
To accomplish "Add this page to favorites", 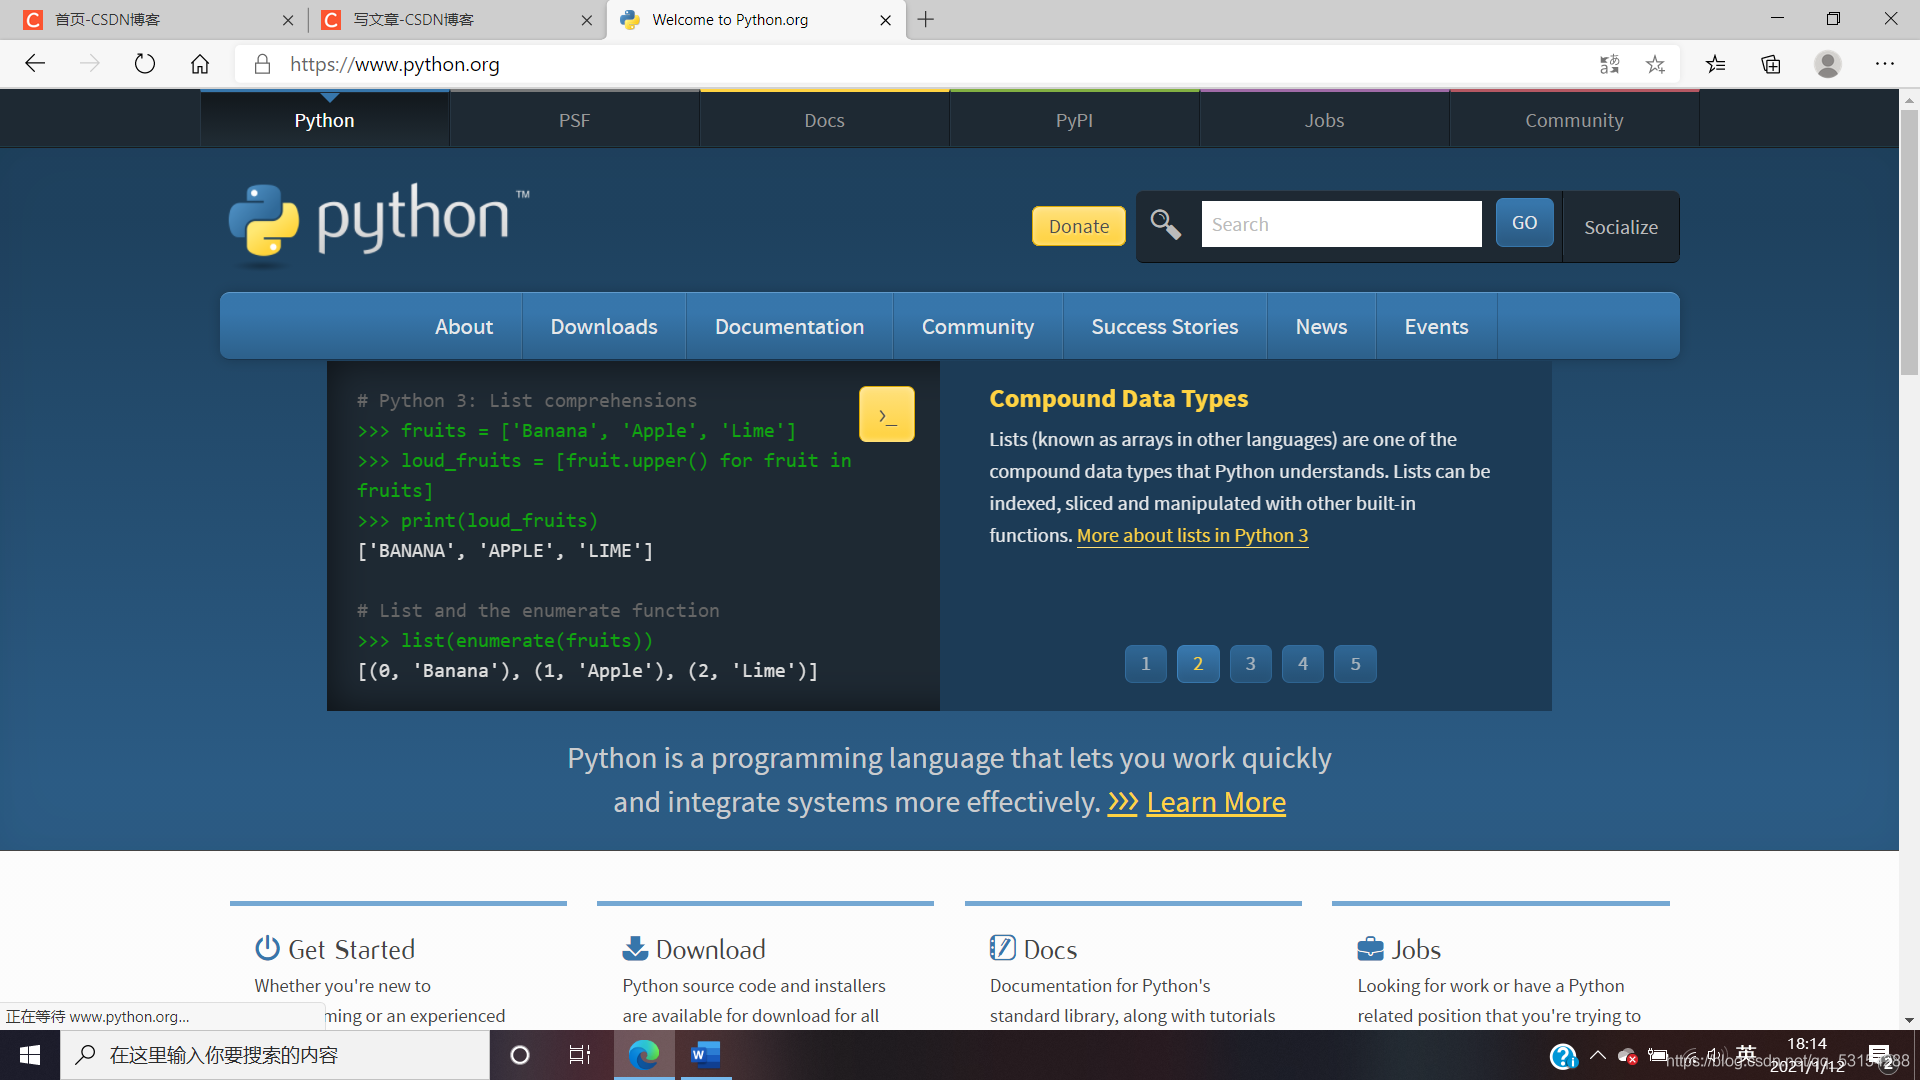I will tap(1656, 64).
